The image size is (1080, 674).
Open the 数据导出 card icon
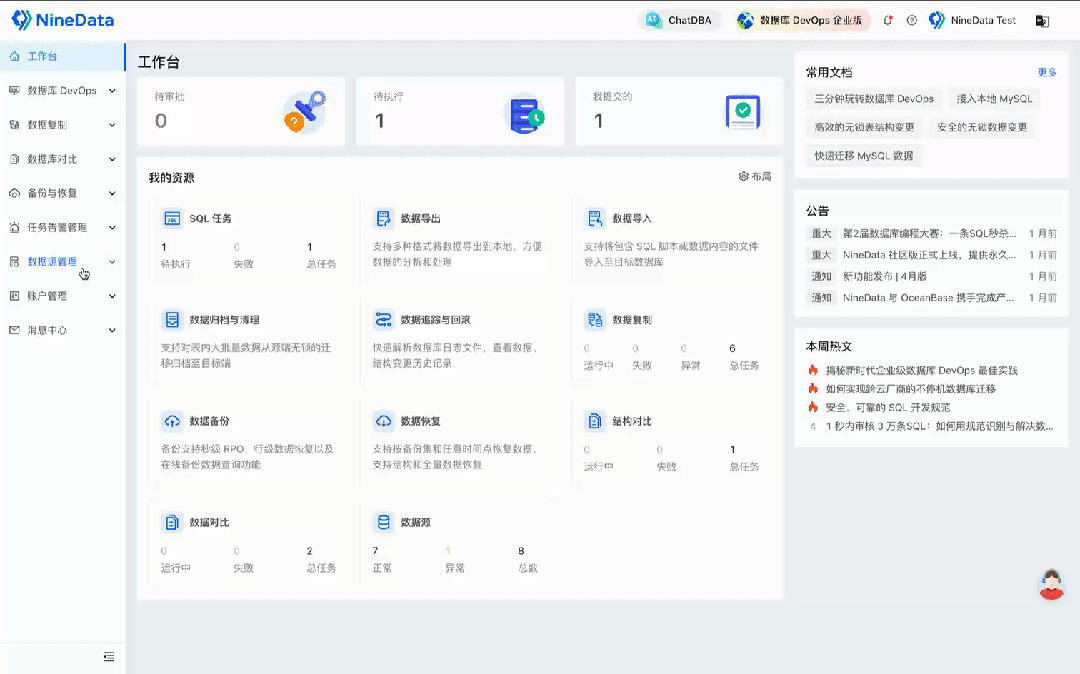384,218
